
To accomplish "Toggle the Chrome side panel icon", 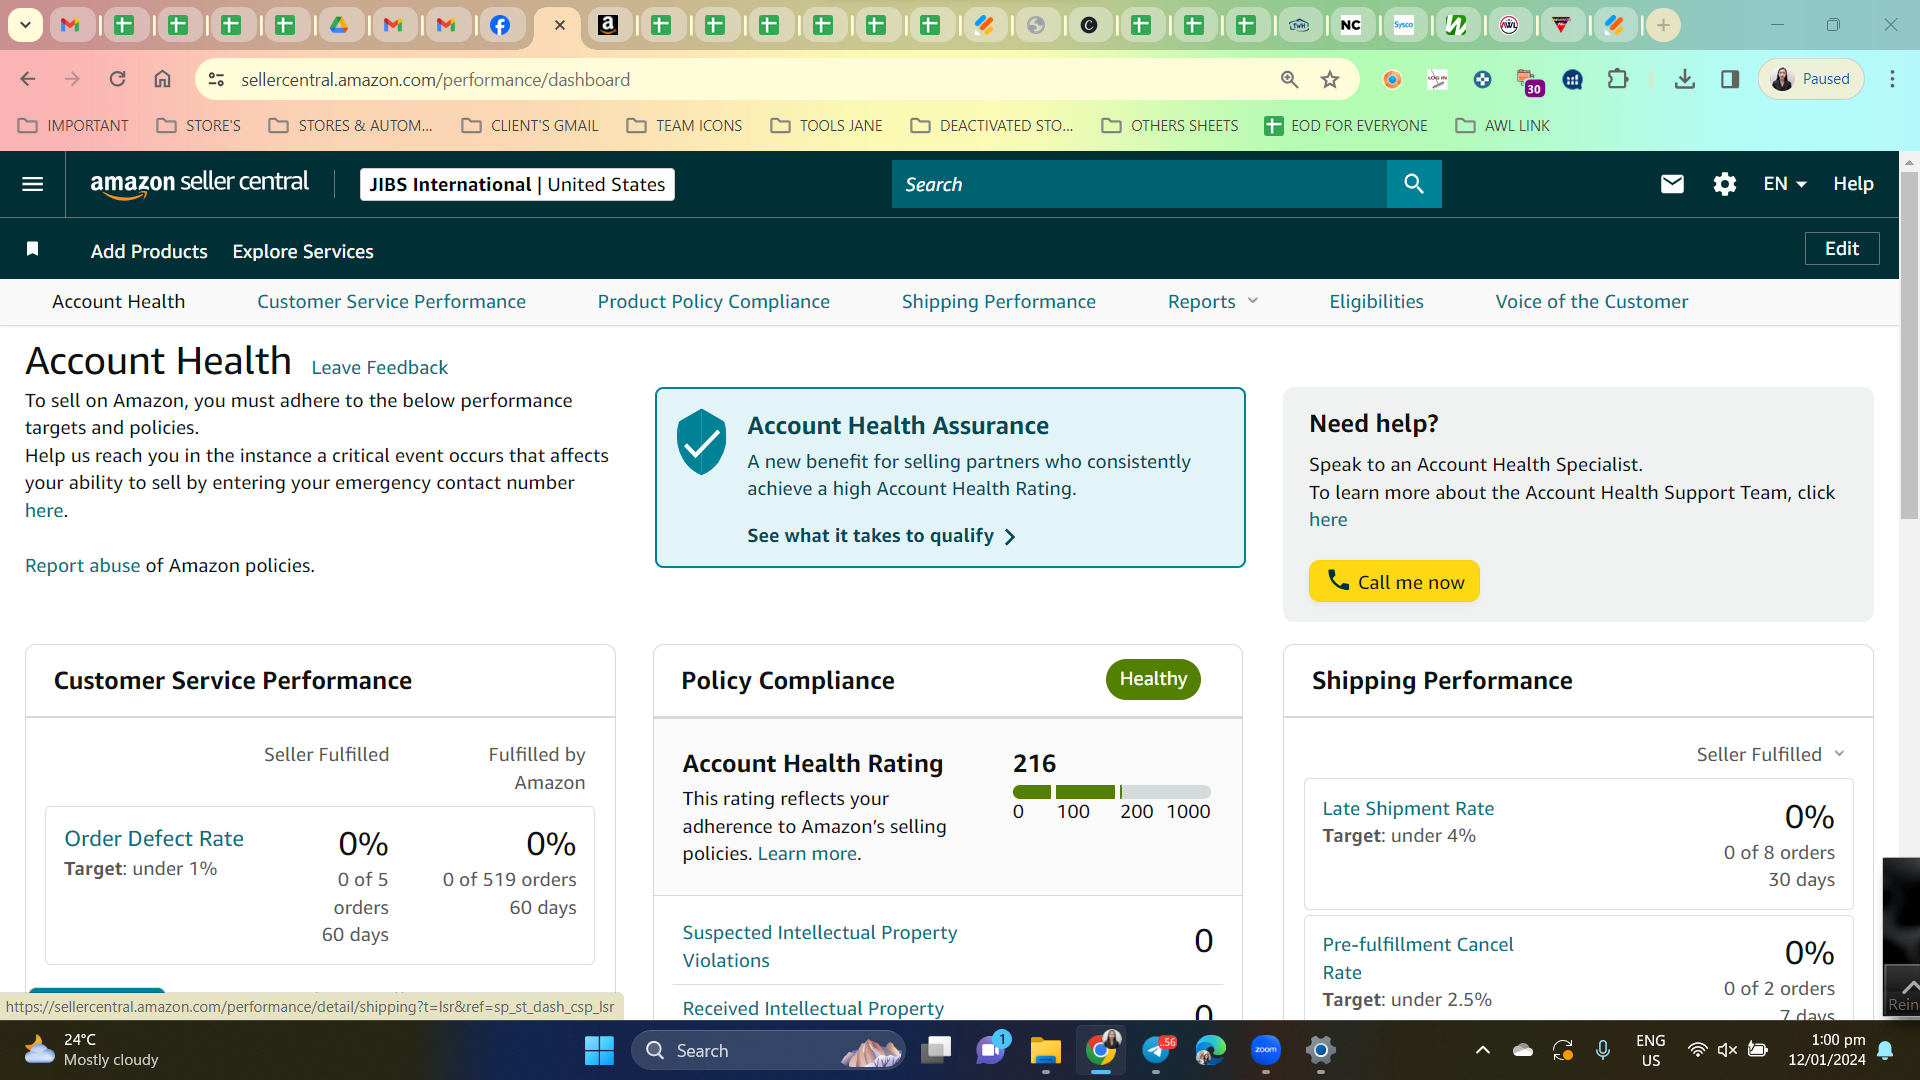I will pos(1730,79).
